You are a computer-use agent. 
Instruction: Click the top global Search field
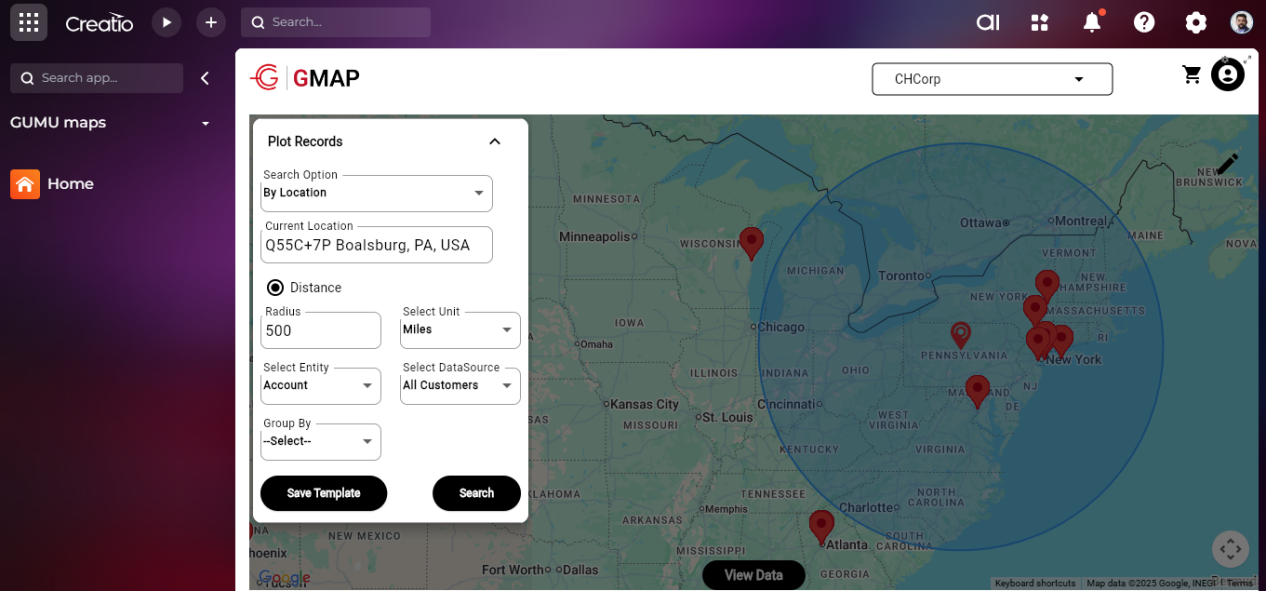tap(336, 22)
